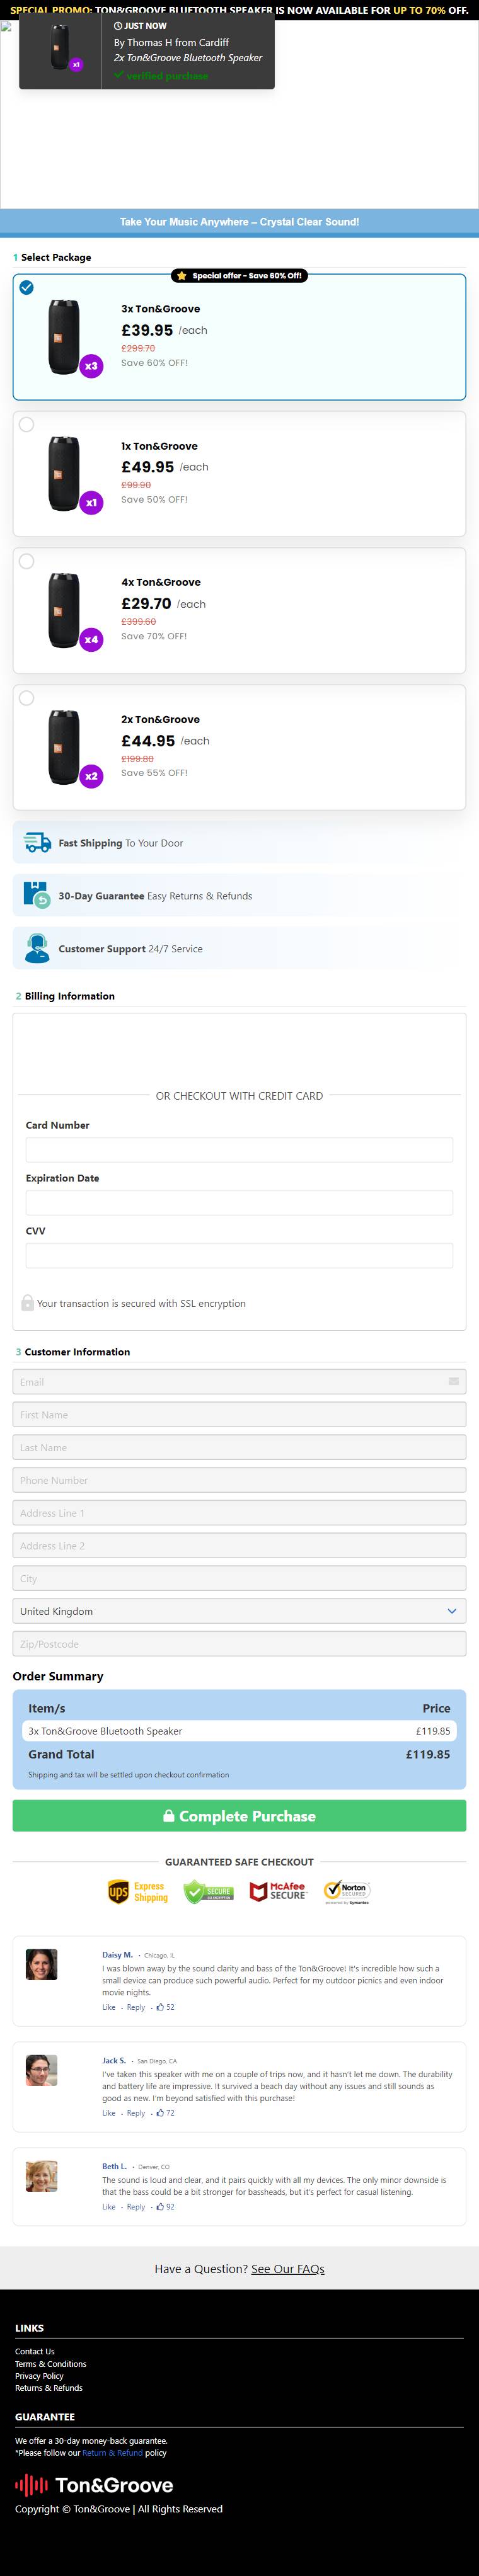Click the Card Number input field
The height and width of the screenshot is (2576, 479).
(239, 1150)
